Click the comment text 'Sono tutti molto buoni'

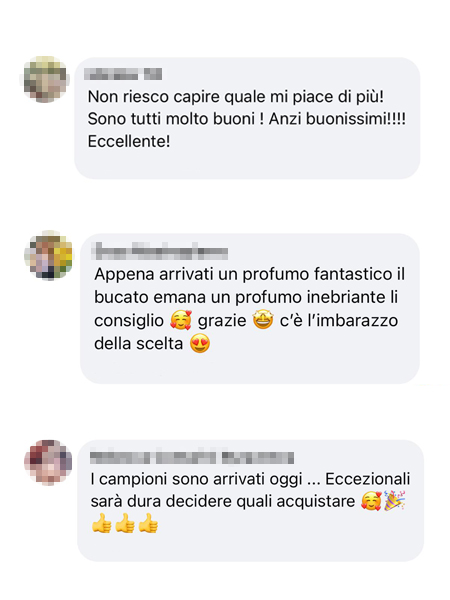coord(171,119)
